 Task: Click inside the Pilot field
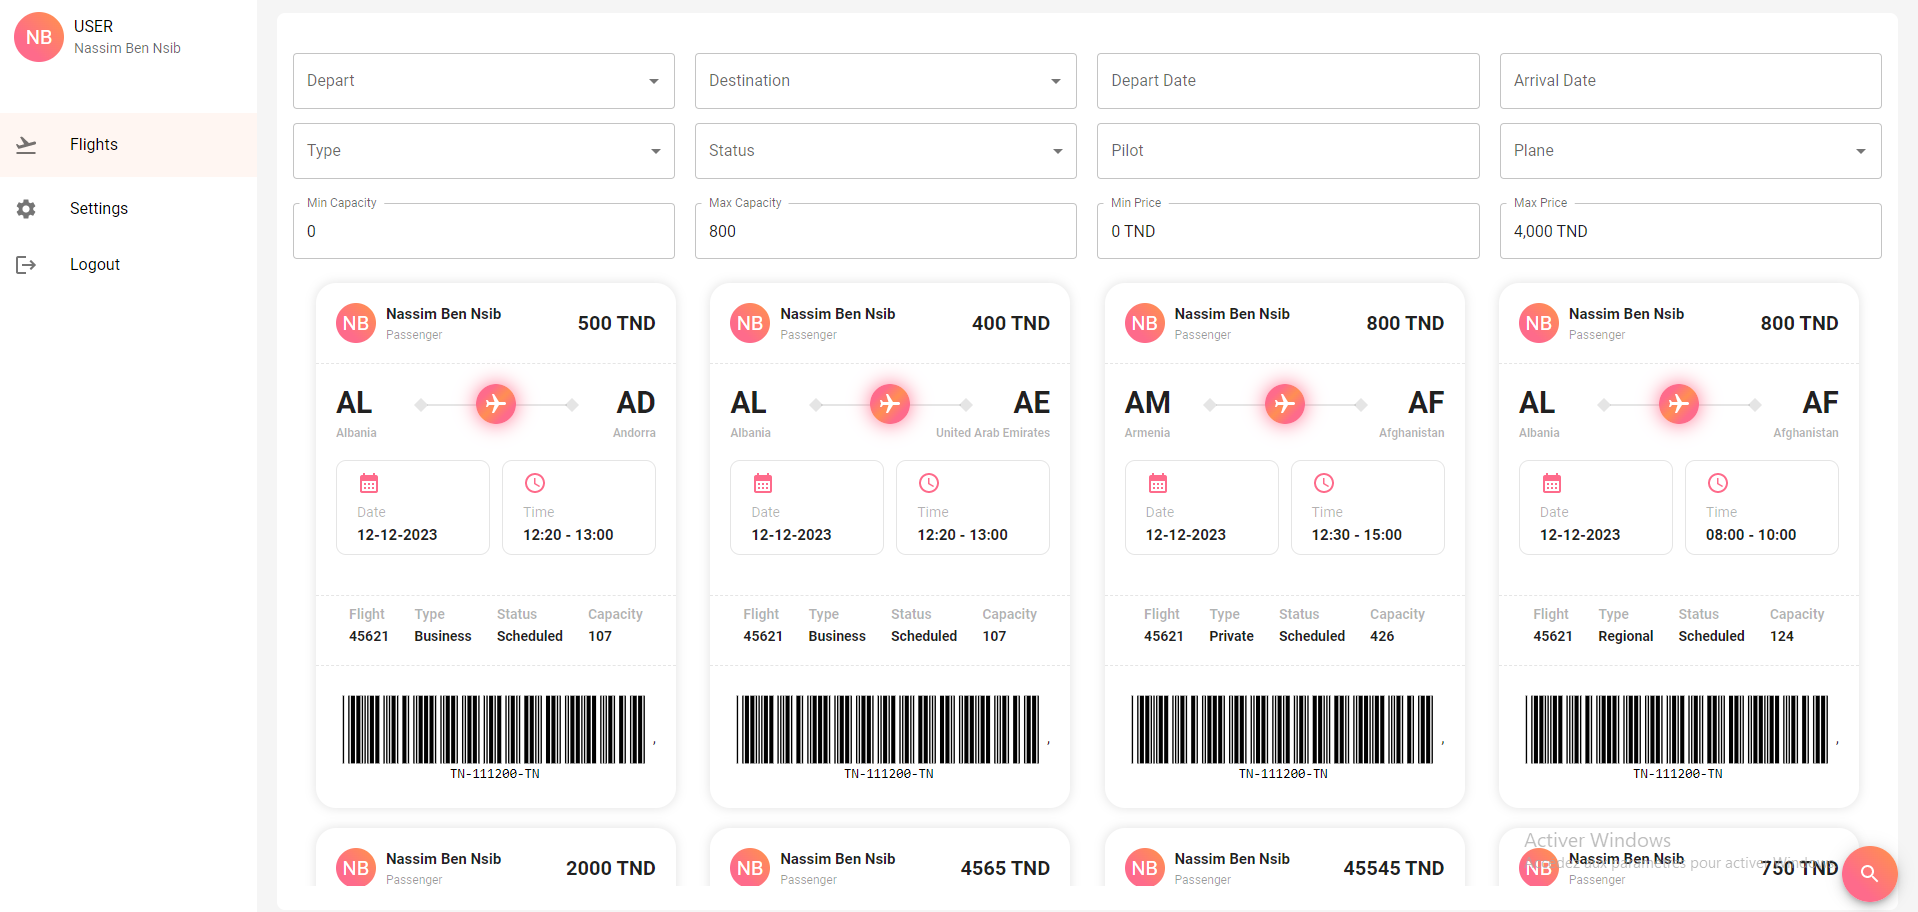pos(1287,151)
